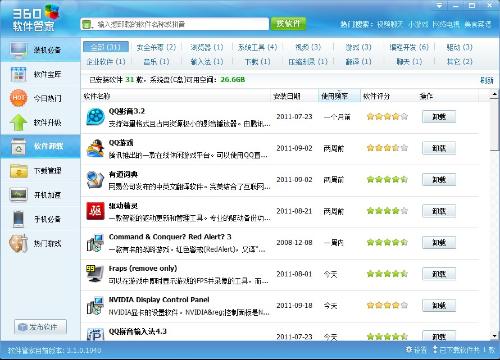Viewport: 500px width, 360px height.
Task: Open 软件宝库 software library icon
Action: pyautogui.click(x=18, y=74)
